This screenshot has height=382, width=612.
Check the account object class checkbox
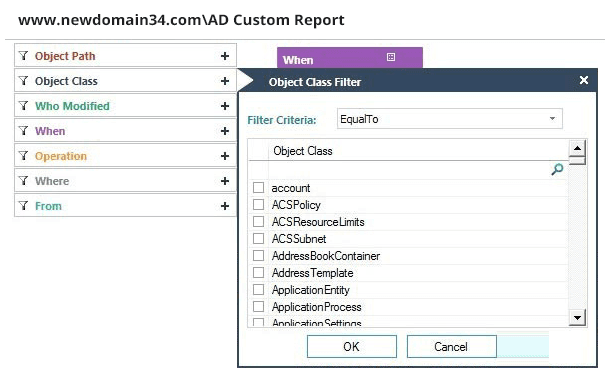[258, 188]
